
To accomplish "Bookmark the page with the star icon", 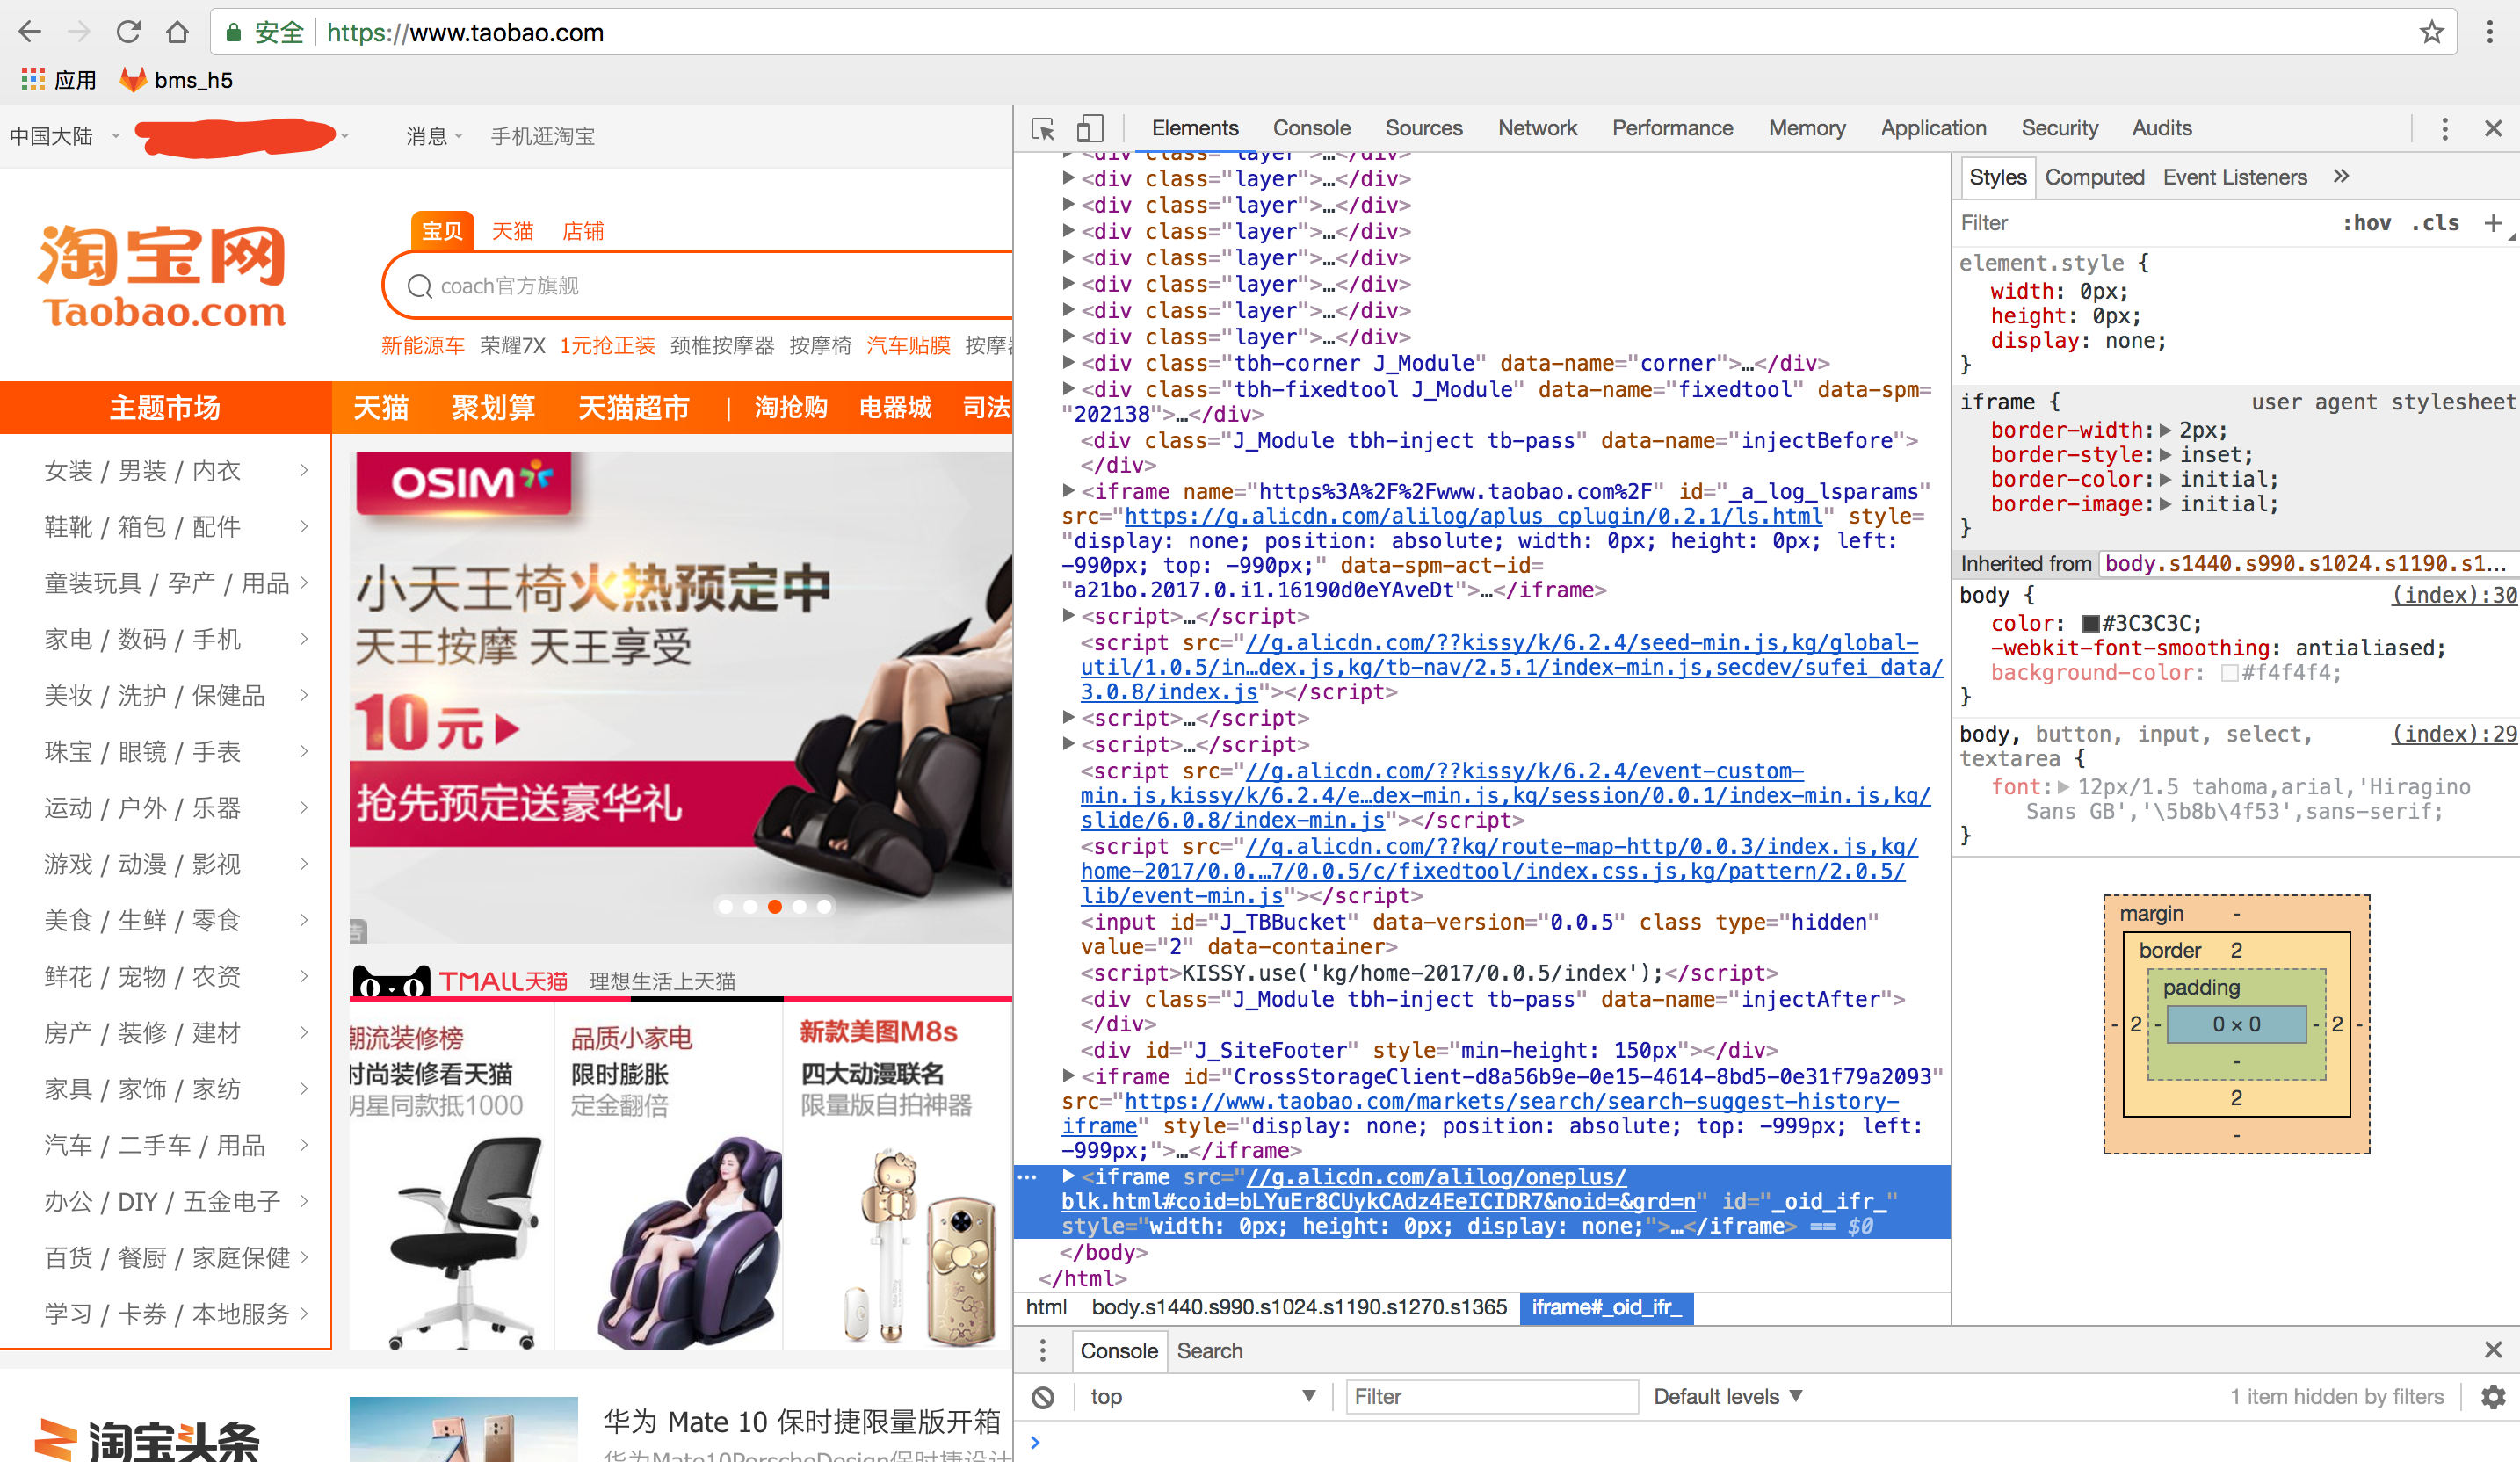I will pos(2432,32).
